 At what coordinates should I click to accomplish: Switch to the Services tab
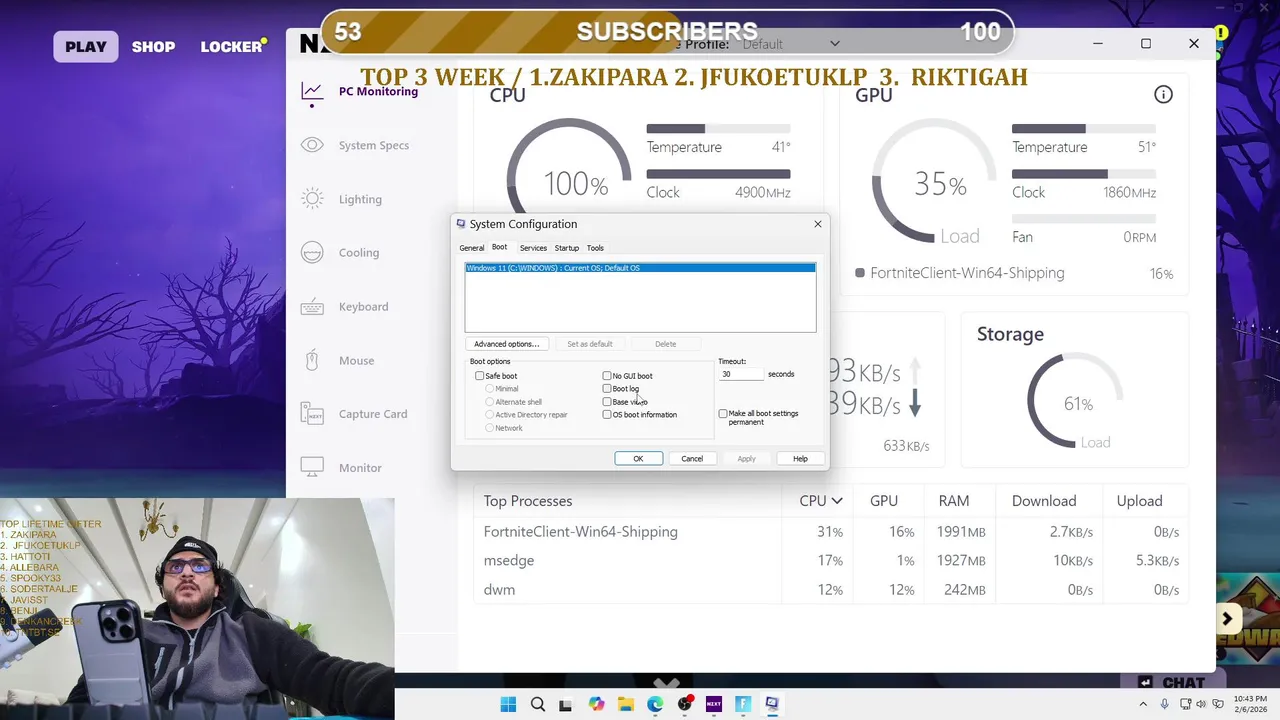(533, 248)
